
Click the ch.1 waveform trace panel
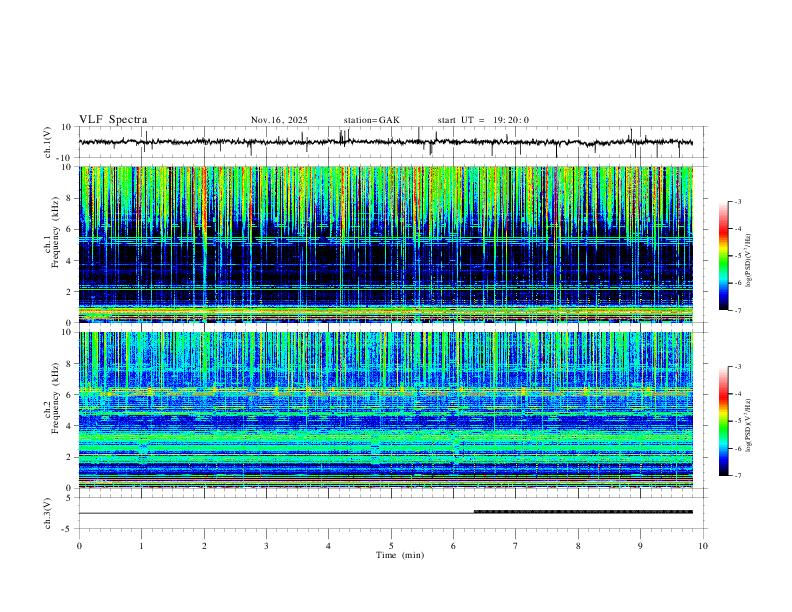pyautogui.click(x=393, y=142)
